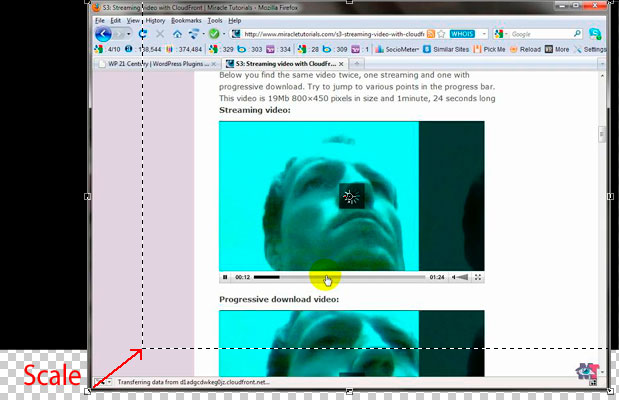This screenshot has height=400, width=619.
Task: Go back with the blue Back arrow
Action: (x=103, y=34)
